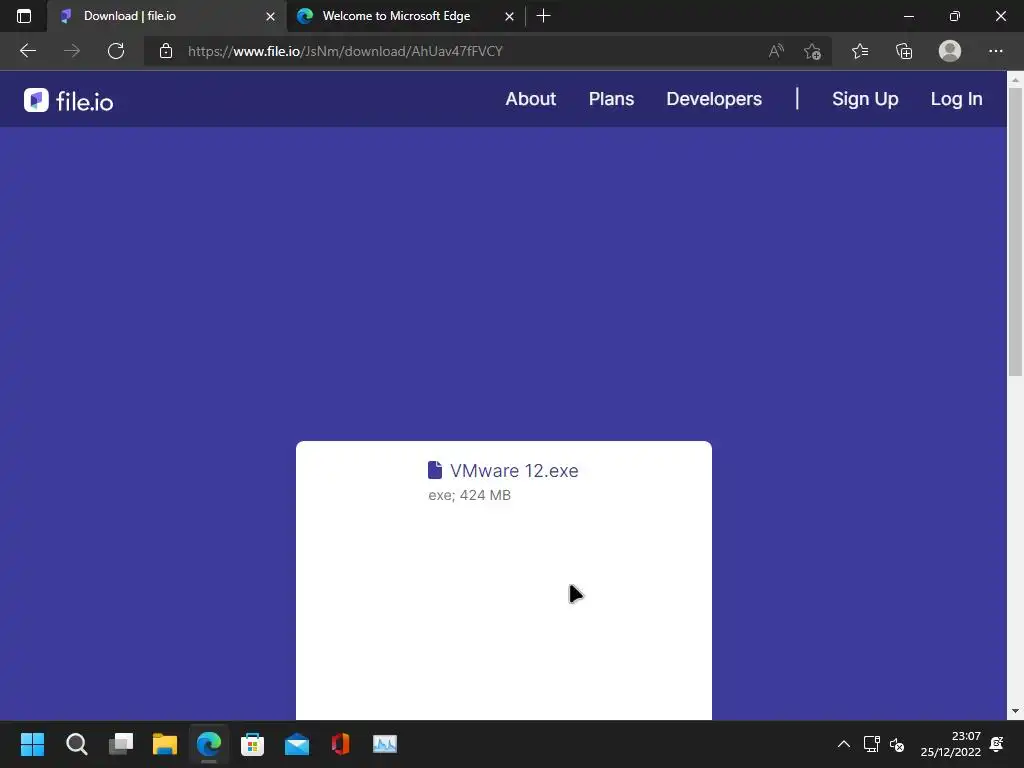Add this page to favorites
This screenshot has width=1024, height=768.
pos(812,51)
